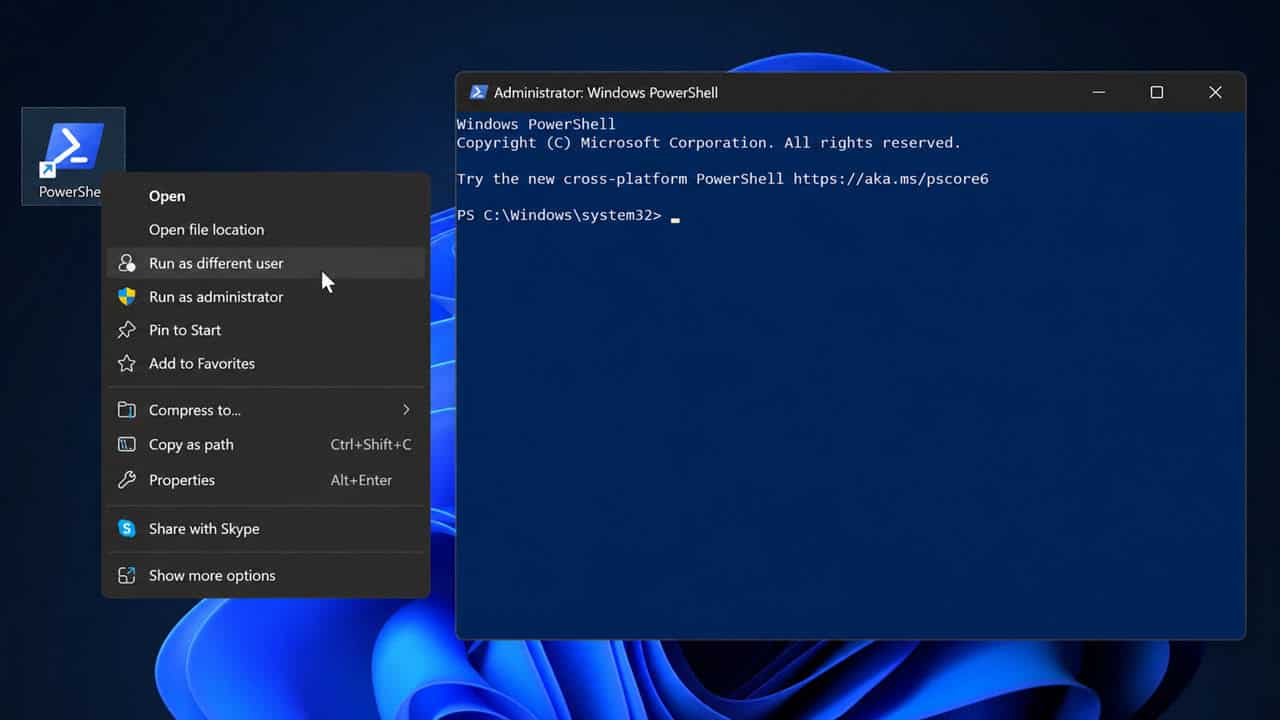
Task: Click the Ctrl+Shift+C shortcut text
Action: point(371,445)
